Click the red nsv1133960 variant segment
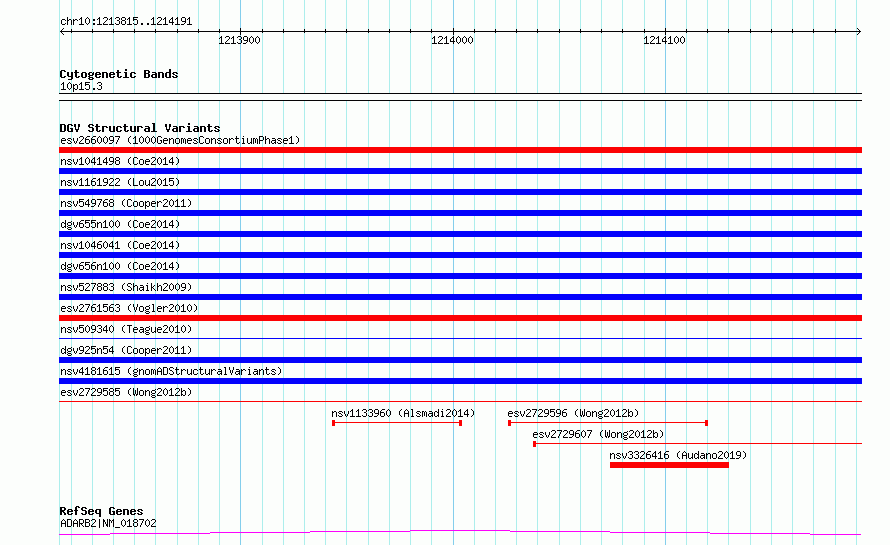Image resolution: width=890 pixels, height=545 pixels. tap(397, 423)
